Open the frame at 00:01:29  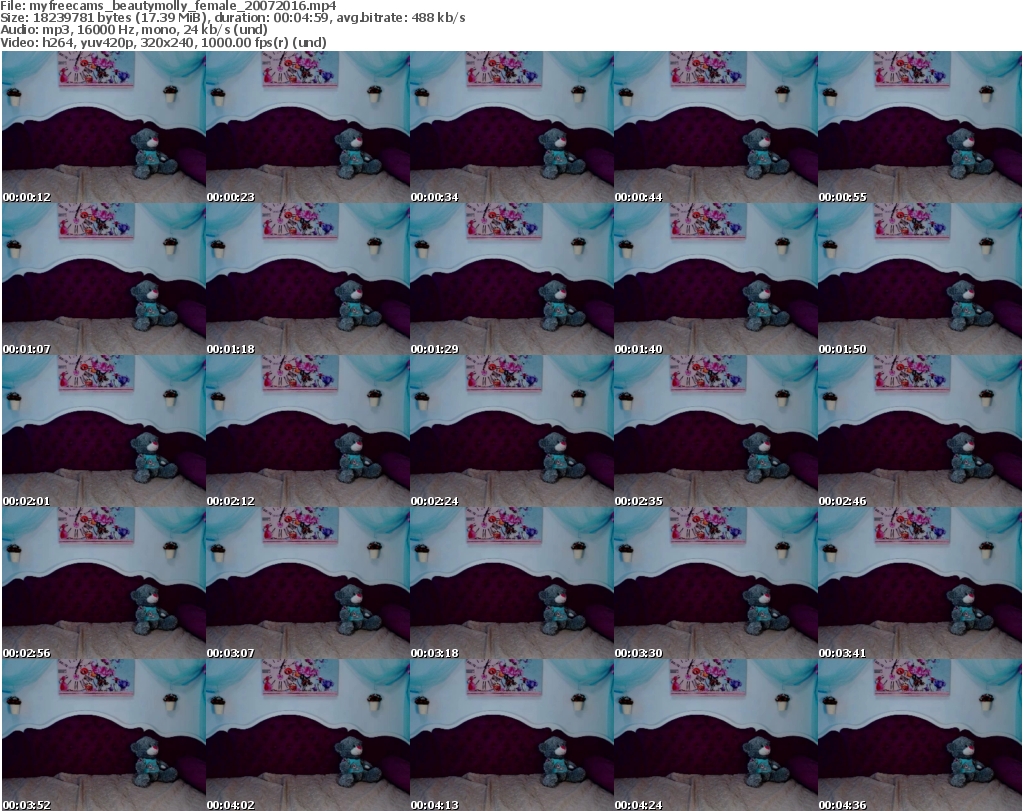pyautogui.click(x=512, y=279)
